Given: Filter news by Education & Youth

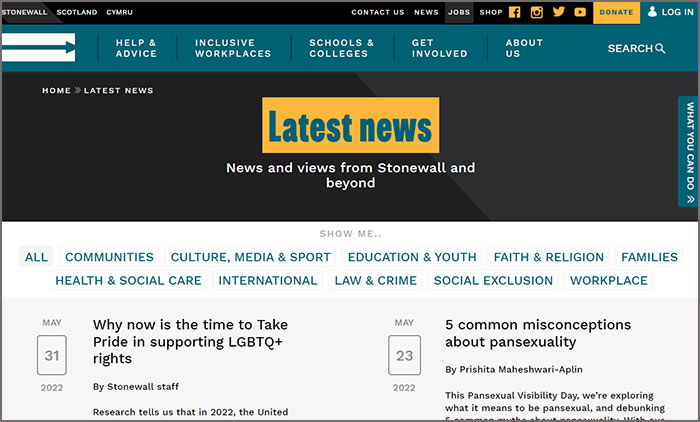Looking at the screenshot, I should pos(412,257).
